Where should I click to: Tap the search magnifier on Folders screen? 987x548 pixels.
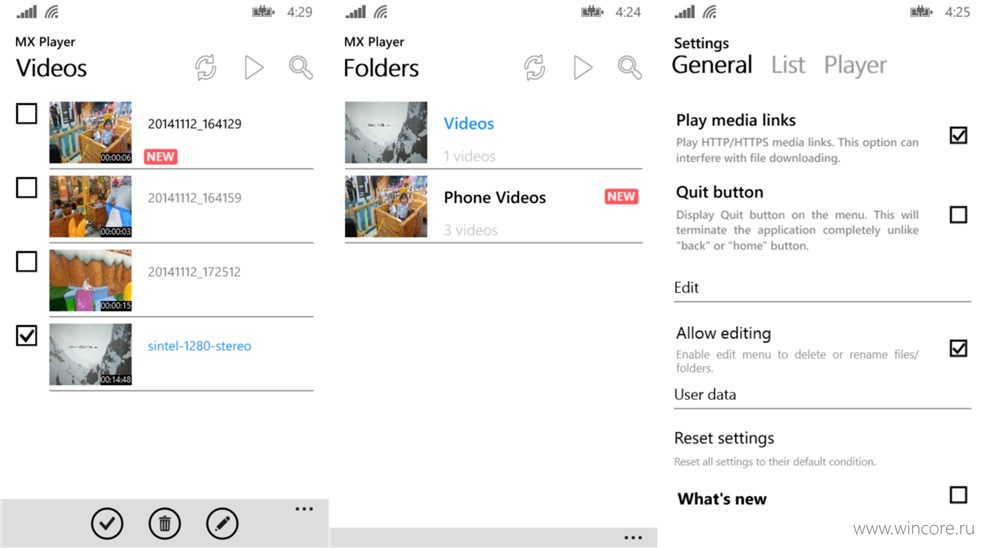[x=630, y=67]
